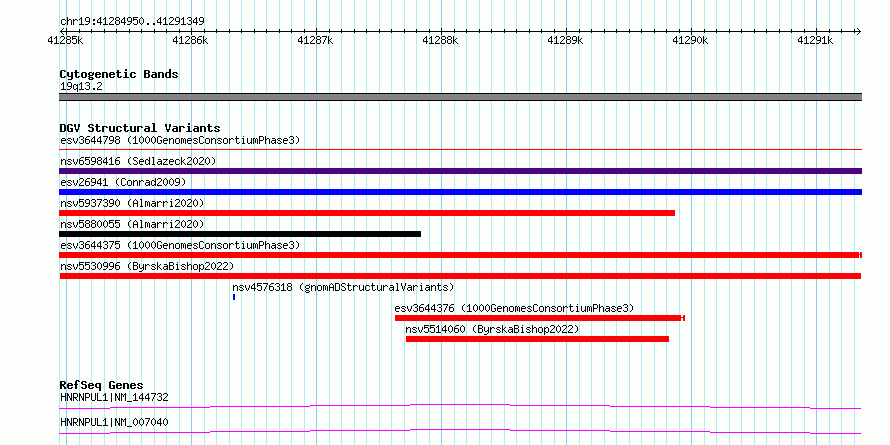Click the small blue nsv4576318 variant marker
The width and height of the screenshot is (890, 445).
234,297
